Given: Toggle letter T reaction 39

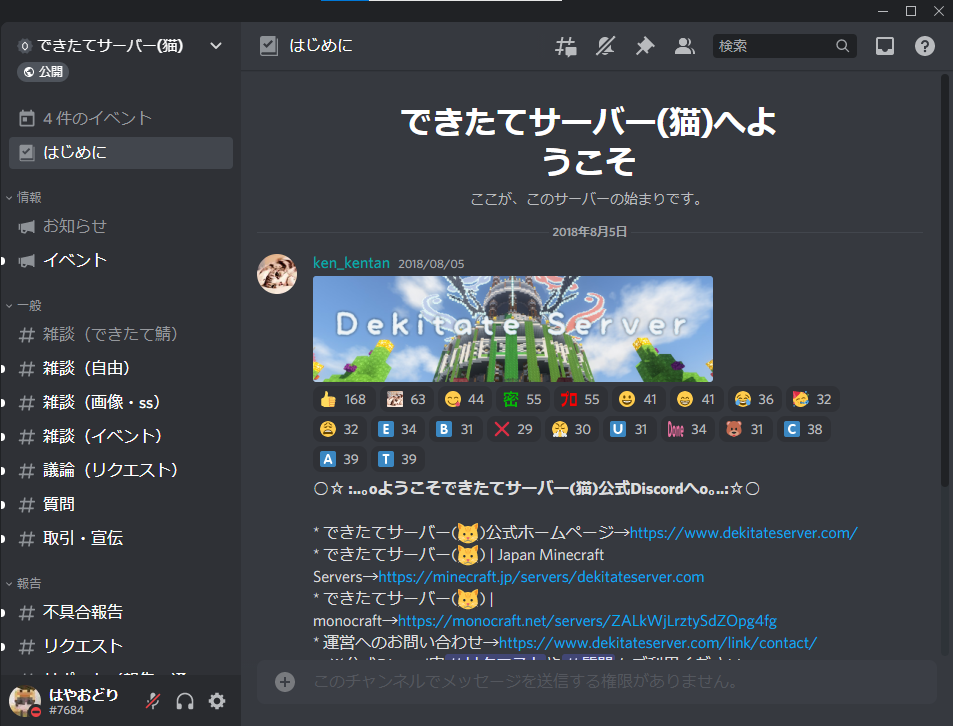Looking at the screenshot, I should (x=397, y=459).
